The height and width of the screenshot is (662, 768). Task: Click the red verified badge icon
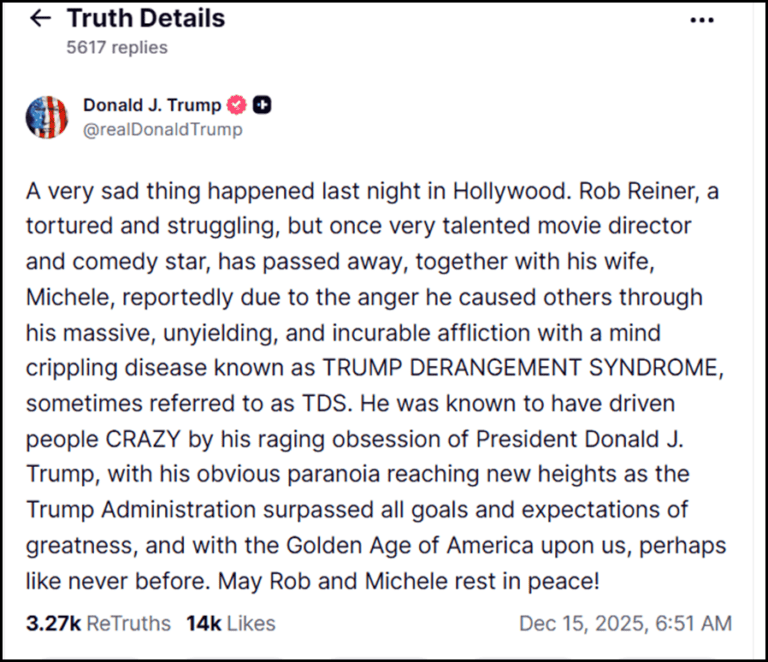click(237, 105)
